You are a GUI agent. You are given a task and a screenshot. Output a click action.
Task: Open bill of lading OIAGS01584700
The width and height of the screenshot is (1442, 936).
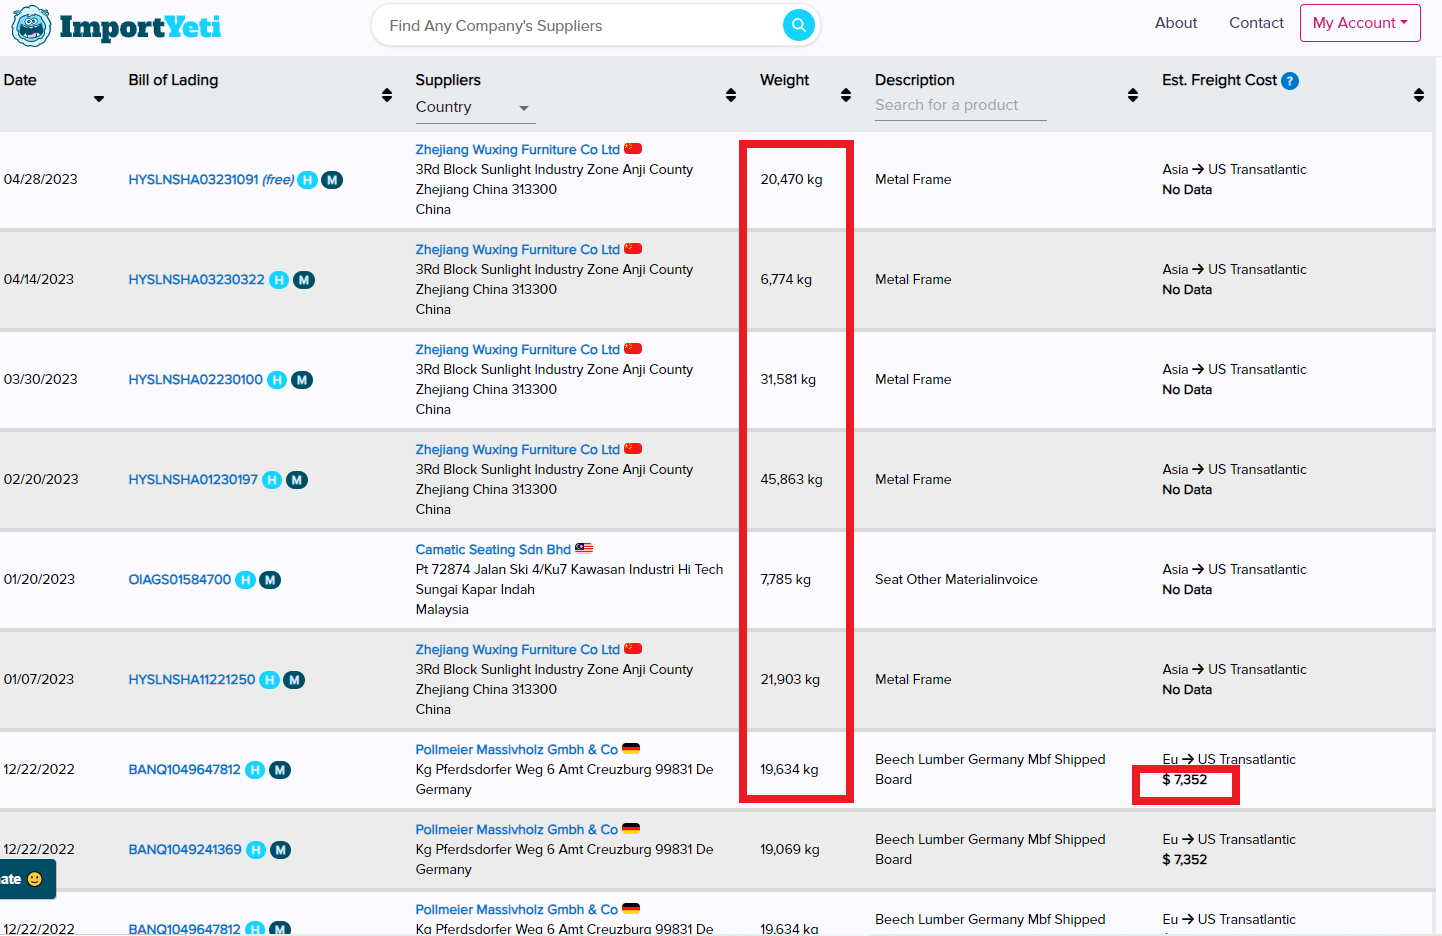(x=180, y=580)
